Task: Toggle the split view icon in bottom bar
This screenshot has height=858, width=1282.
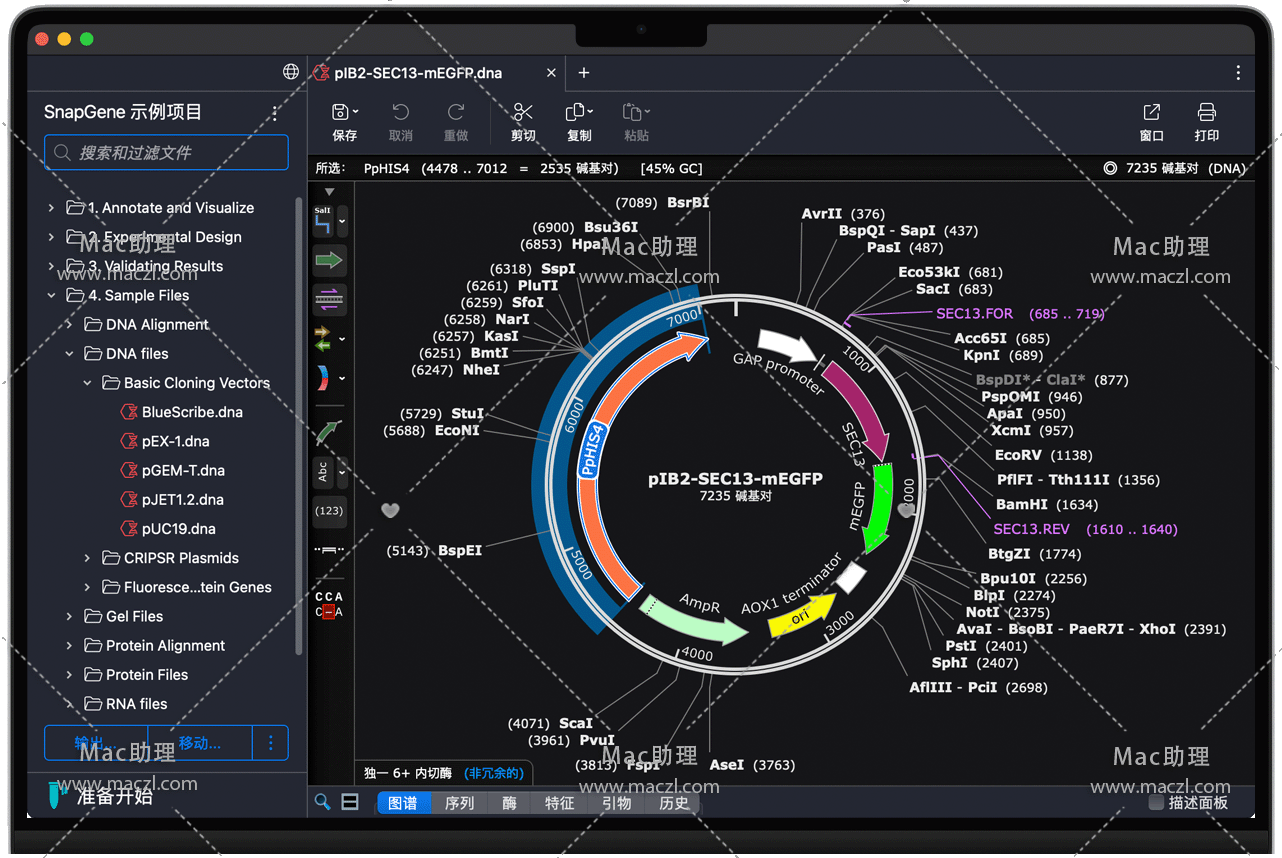Action: point(350,802)
